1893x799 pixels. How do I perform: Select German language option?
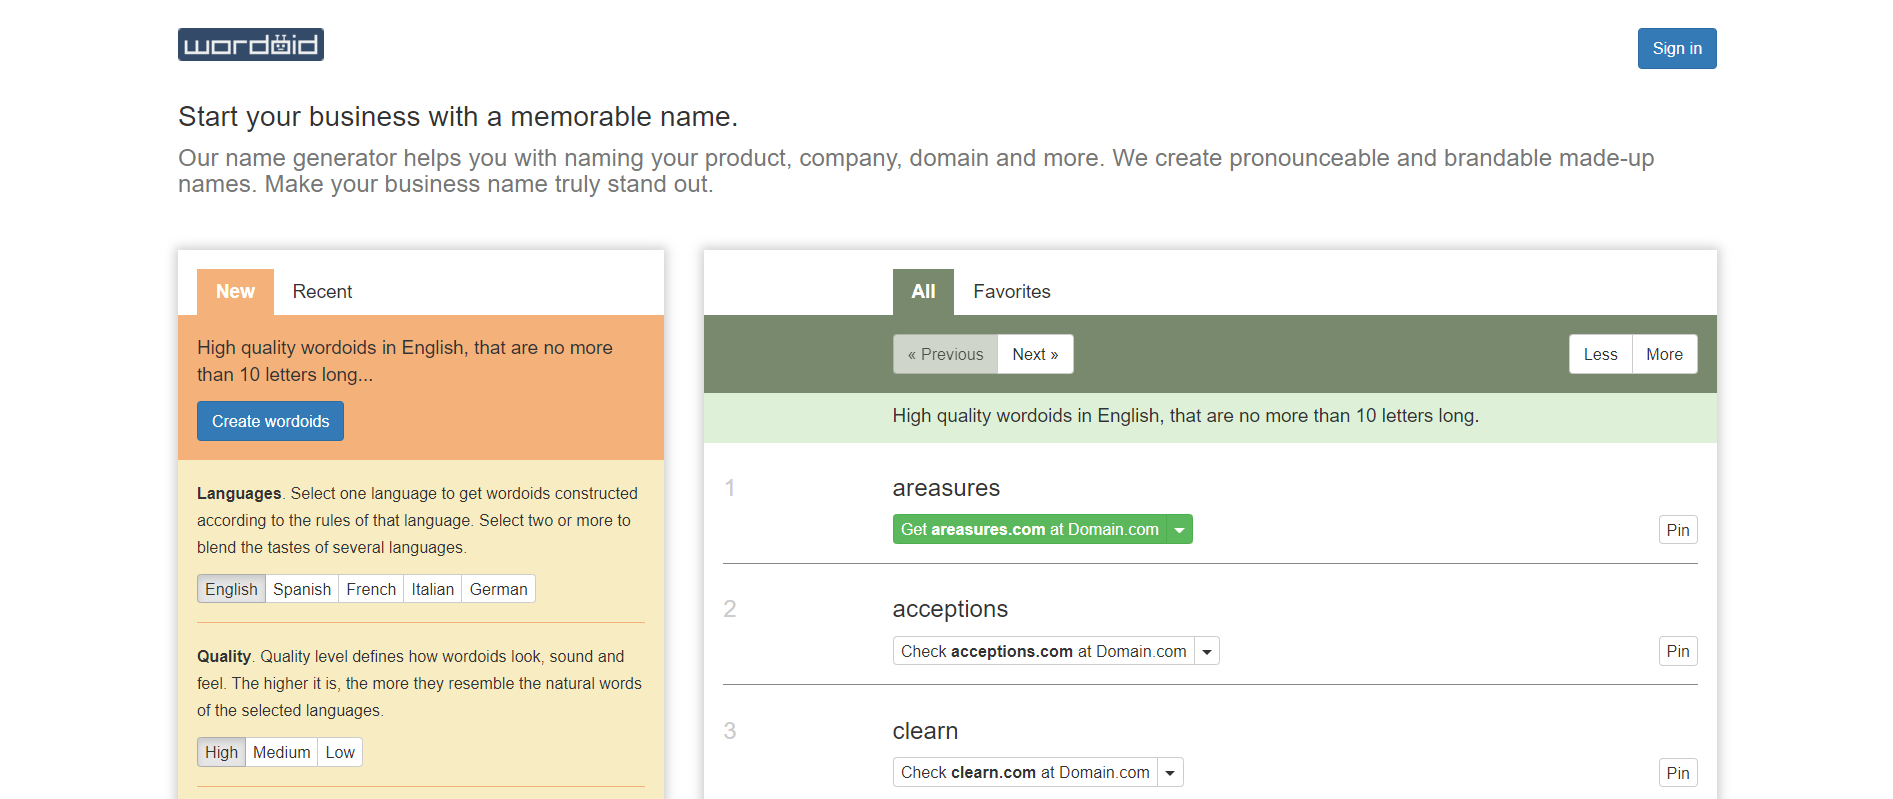click(498, 589)
